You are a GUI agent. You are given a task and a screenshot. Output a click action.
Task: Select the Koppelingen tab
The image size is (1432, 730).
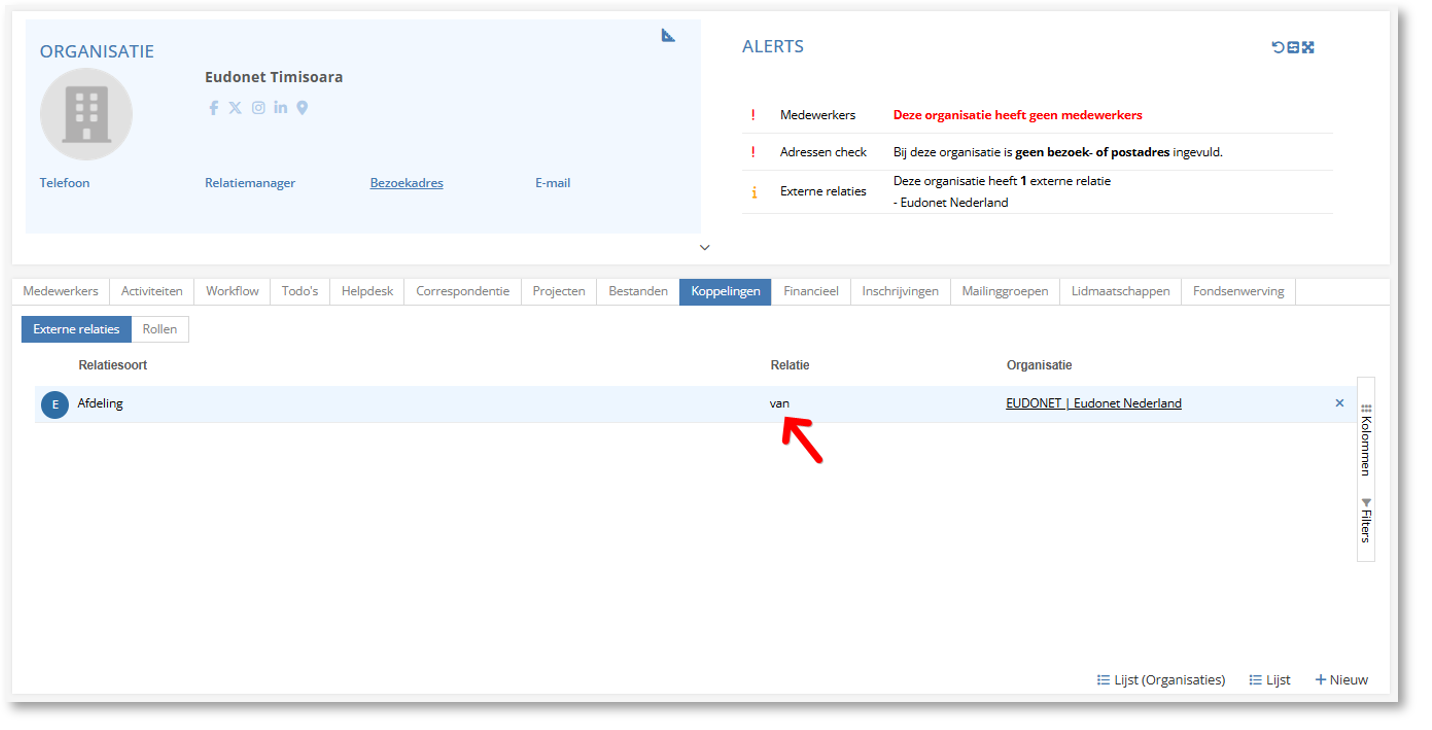point(725,291)
